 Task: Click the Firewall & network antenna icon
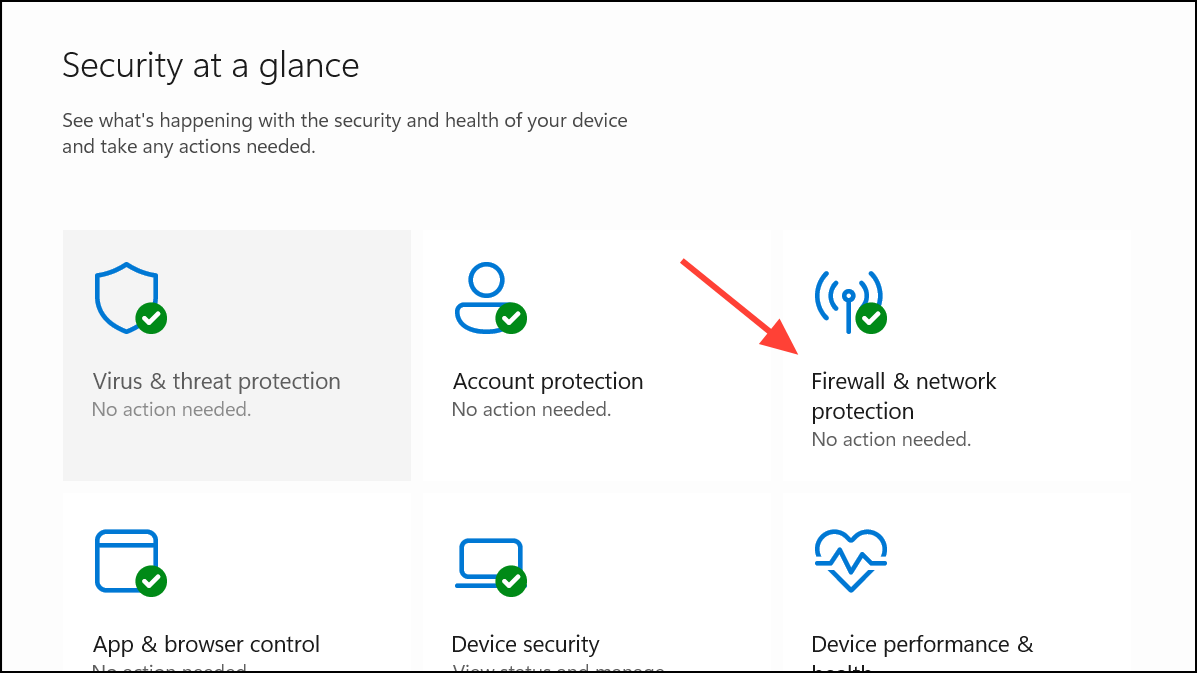pos(848,300)
